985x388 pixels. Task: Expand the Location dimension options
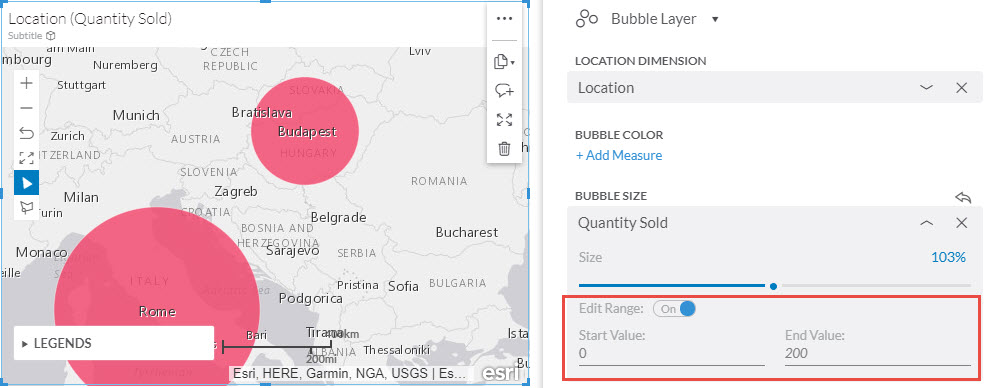(927, 88)
